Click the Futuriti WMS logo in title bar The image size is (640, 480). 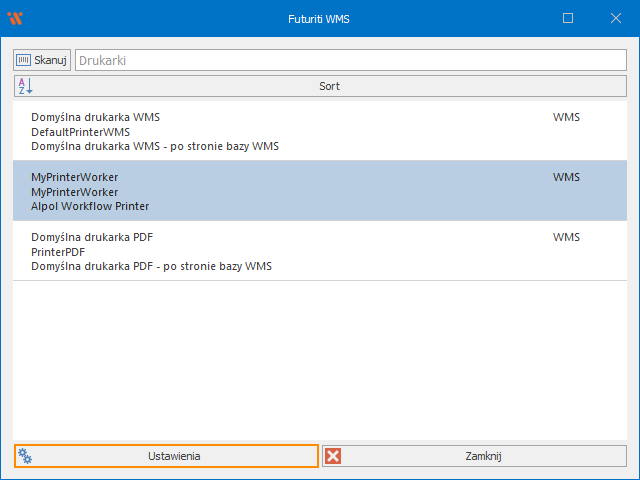[14, 18]
